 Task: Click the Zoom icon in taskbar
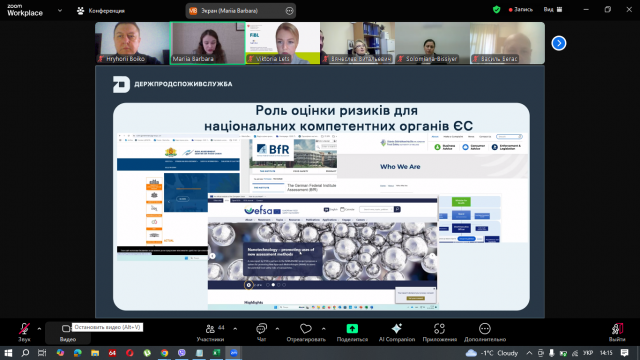point(234,353)
